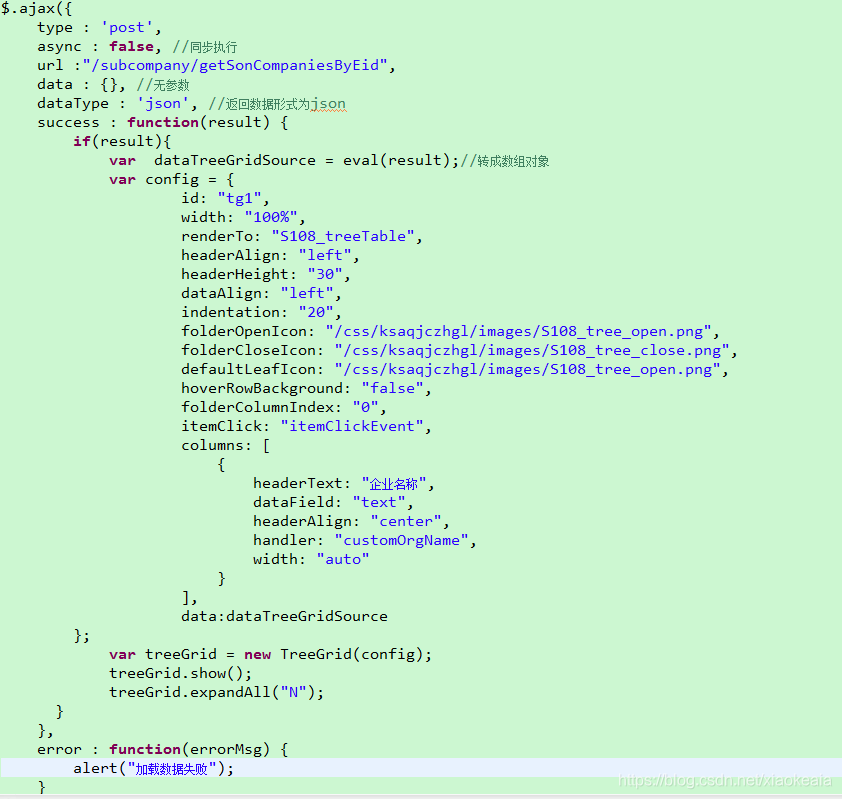The image size is (842, 799).
Task: Click the headerAlign "center" value
Action: pos(405,521)
